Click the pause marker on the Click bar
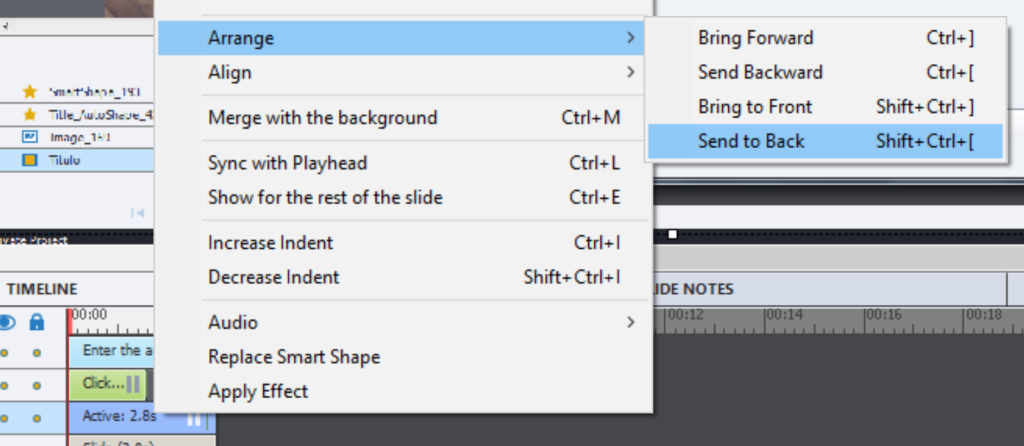Viewport: 1024px width, 446px height. [133, 384]
